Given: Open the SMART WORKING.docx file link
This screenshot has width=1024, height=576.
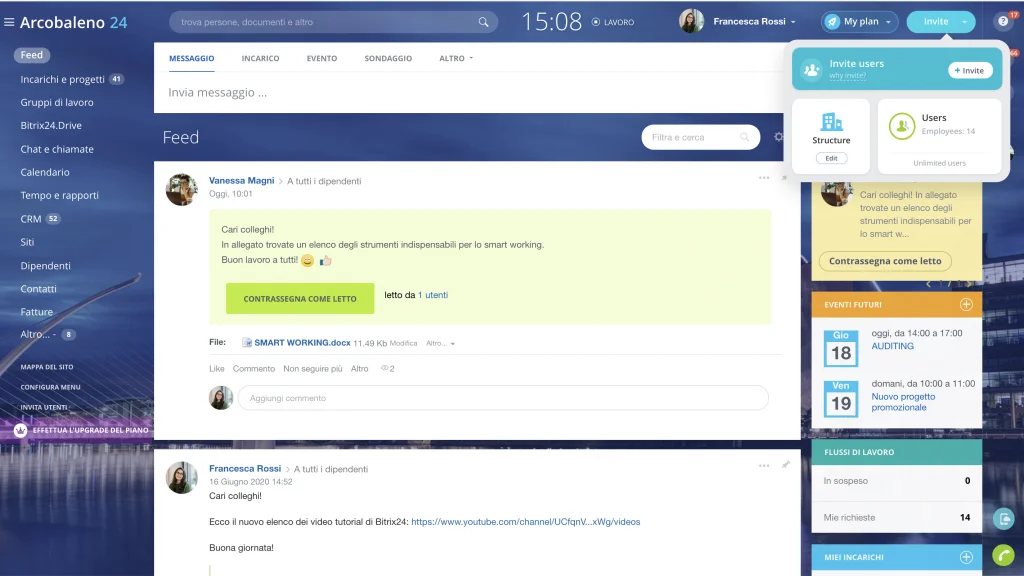Looking at the screenshot, I should pyautogui.click(x=302, y=343).
